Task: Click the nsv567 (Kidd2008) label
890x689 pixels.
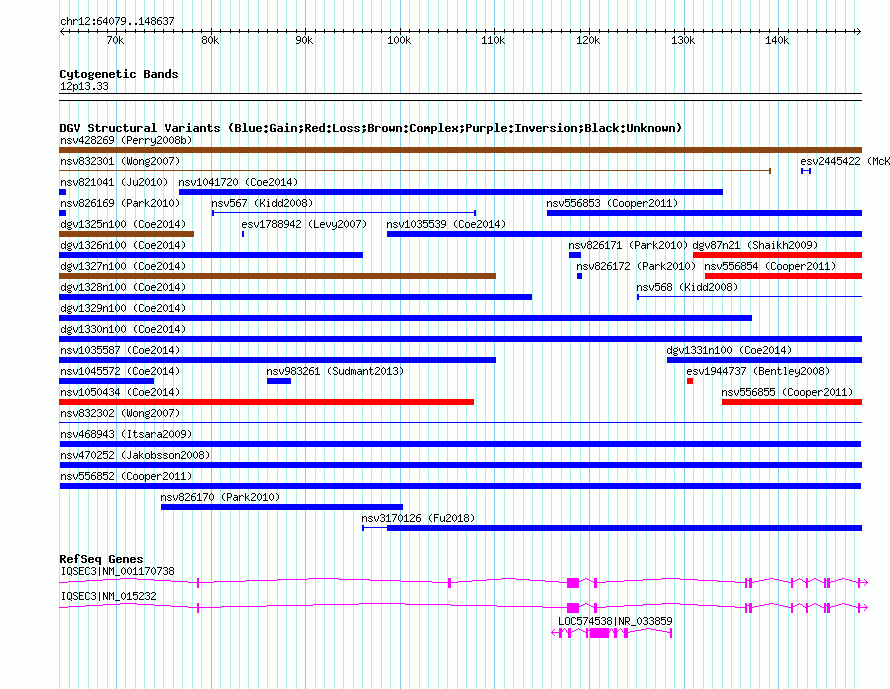Action: pos(262,203)
